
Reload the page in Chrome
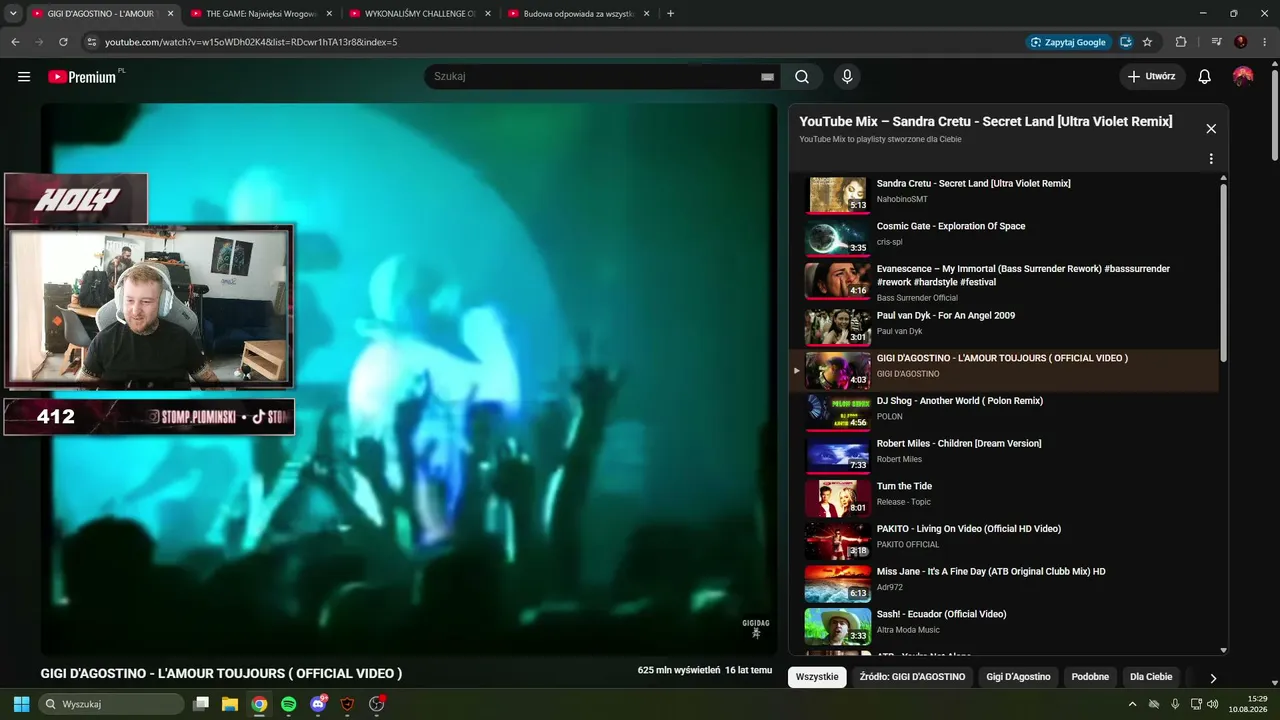(63, 42)
